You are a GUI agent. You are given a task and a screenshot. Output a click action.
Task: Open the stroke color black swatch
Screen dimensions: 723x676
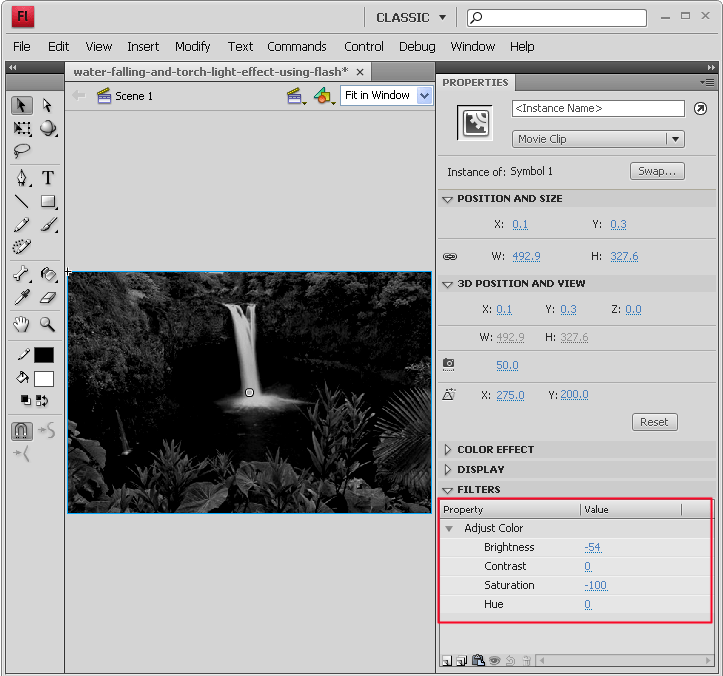click(x=44, y=355)
